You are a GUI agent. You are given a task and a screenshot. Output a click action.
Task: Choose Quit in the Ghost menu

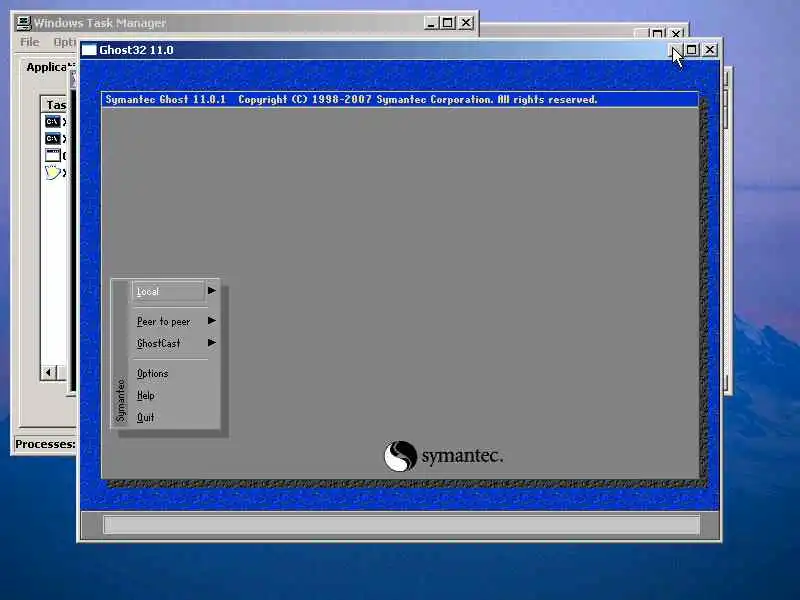click(x=145, y=417)
